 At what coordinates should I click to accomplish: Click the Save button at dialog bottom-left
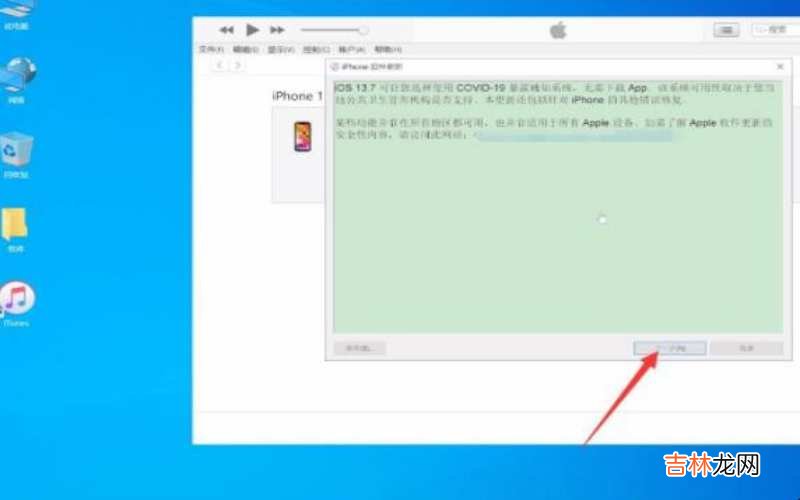click(359, 348)
